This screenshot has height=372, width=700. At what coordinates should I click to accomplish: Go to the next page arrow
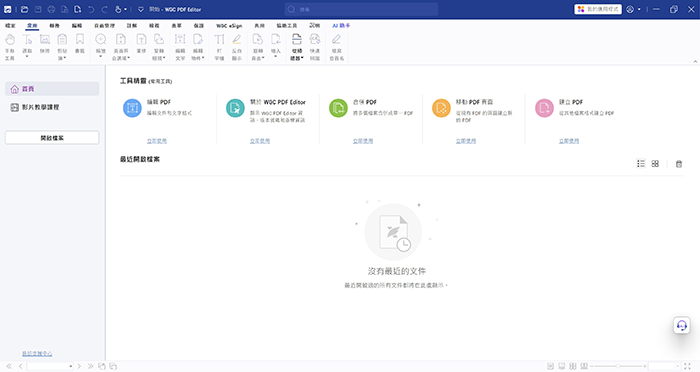[x=79, y=366]
